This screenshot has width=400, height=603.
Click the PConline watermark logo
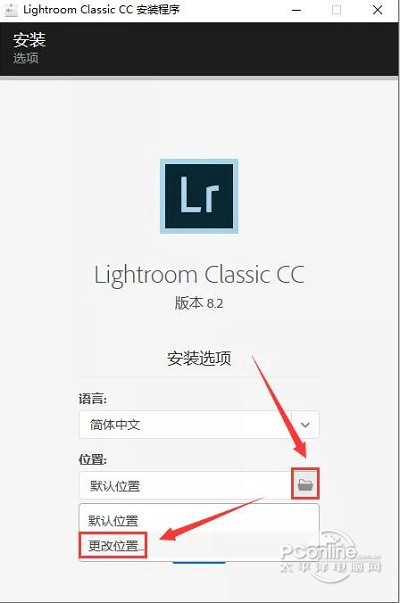click(x=330, y=557)
